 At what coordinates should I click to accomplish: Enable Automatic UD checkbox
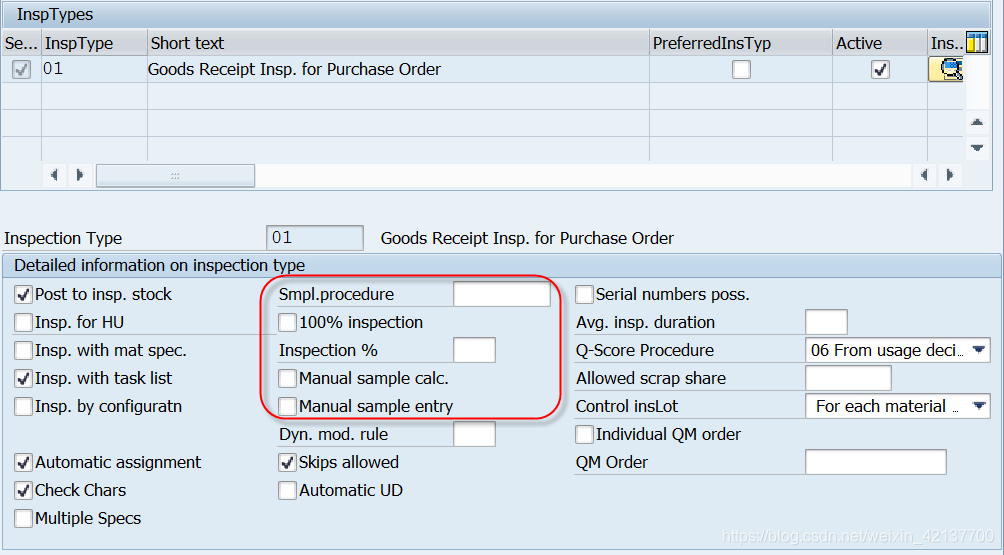287,490
